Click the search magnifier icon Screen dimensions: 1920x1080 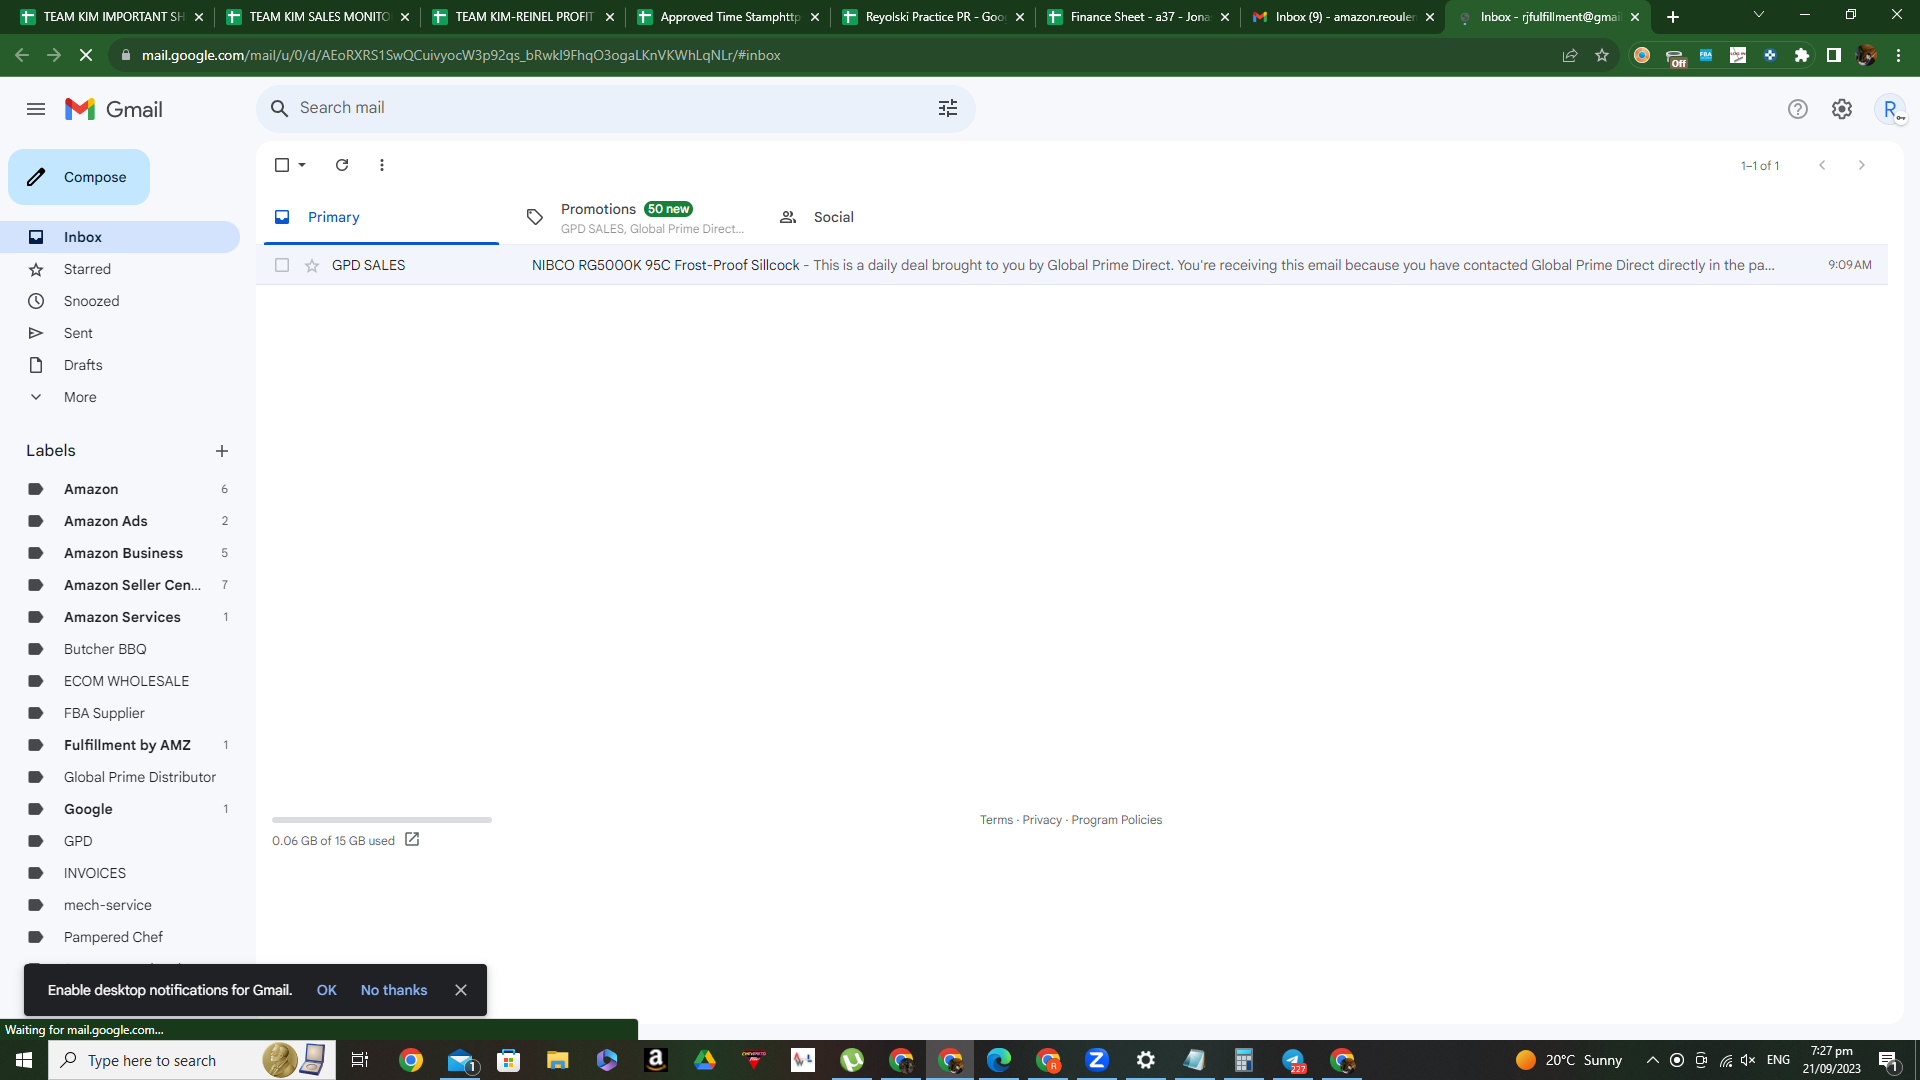coord(280,108)
